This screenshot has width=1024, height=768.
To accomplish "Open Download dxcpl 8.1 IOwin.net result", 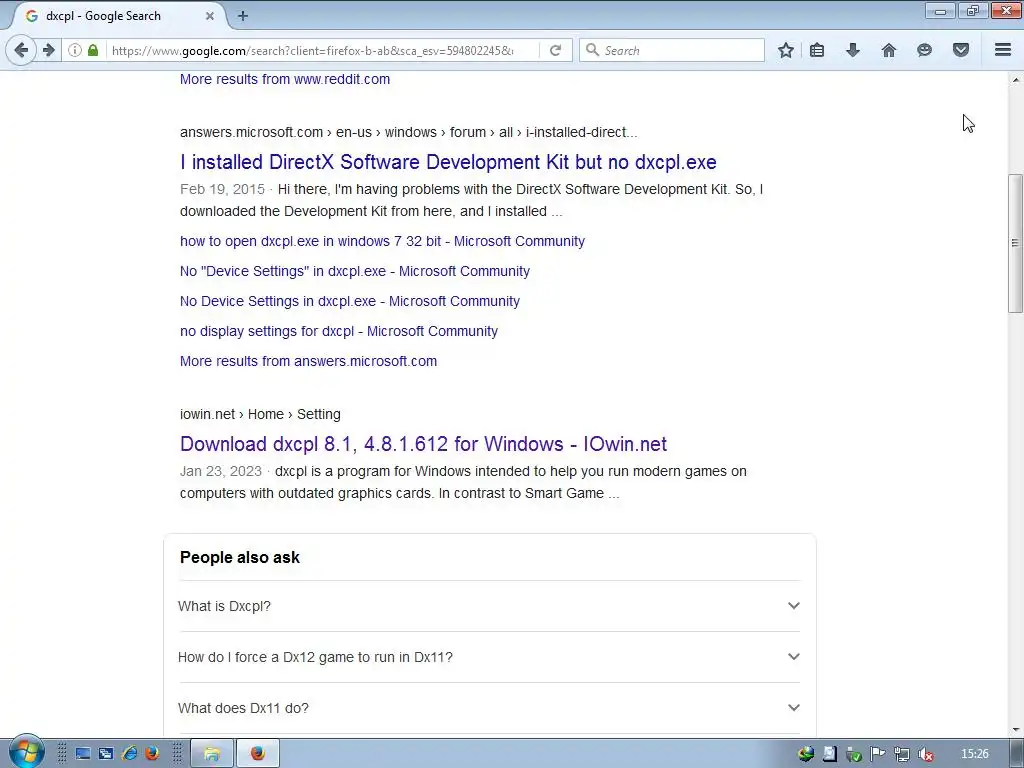I will point(423,444).
